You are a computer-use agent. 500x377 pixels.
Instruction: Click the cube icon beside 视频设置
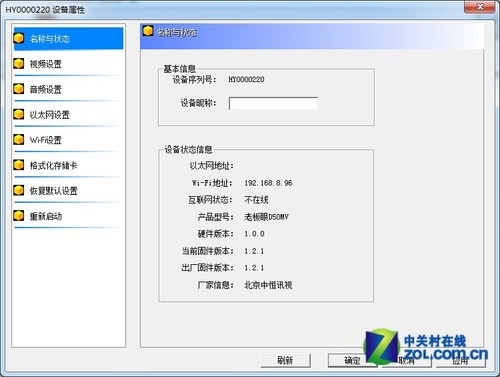point(19,63)
